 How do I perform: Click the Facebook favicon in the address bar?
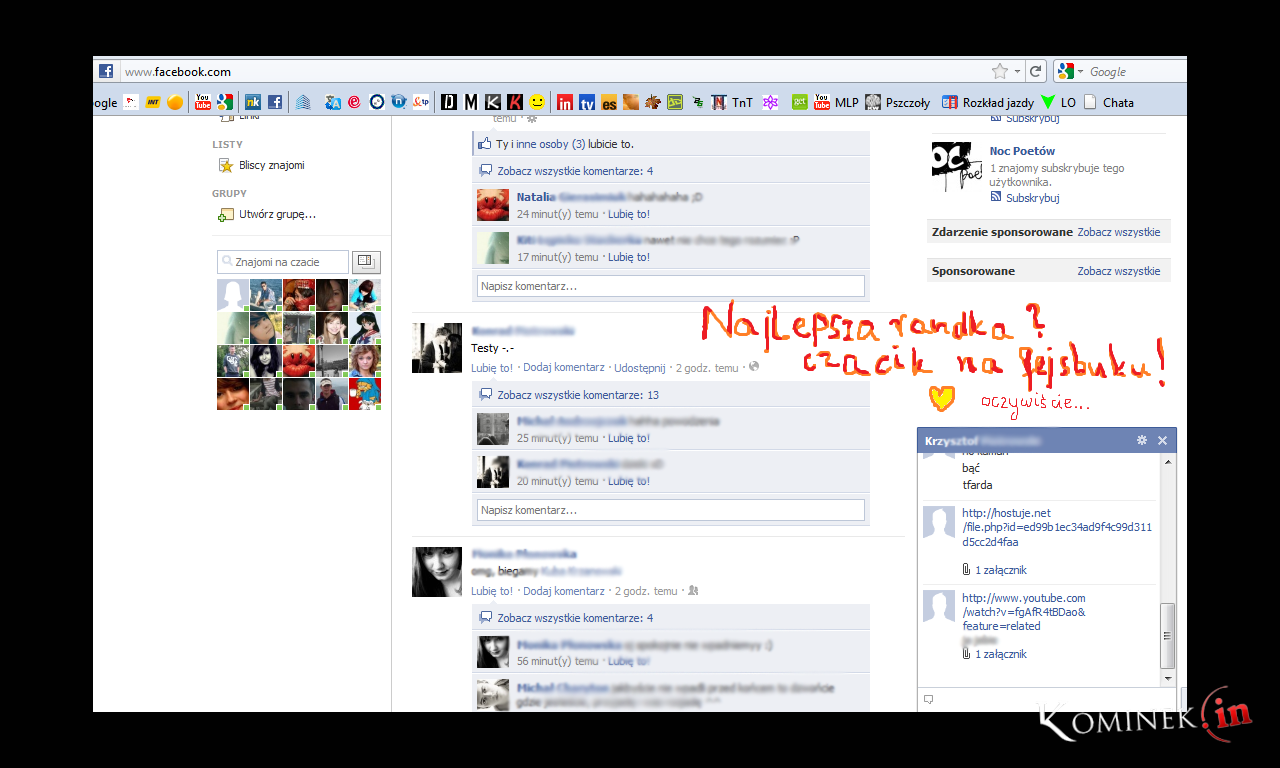click(x=106, y=71)
